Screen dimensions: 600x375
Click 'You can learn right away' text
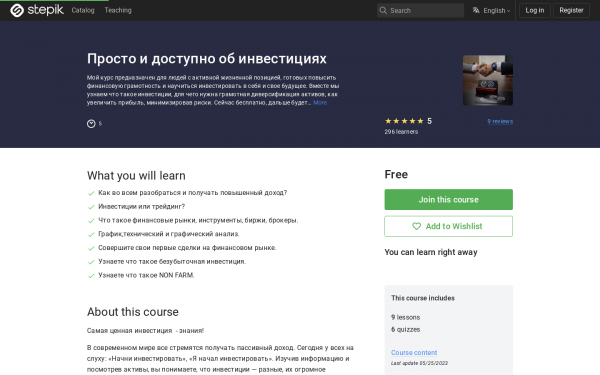coord(431,252)
